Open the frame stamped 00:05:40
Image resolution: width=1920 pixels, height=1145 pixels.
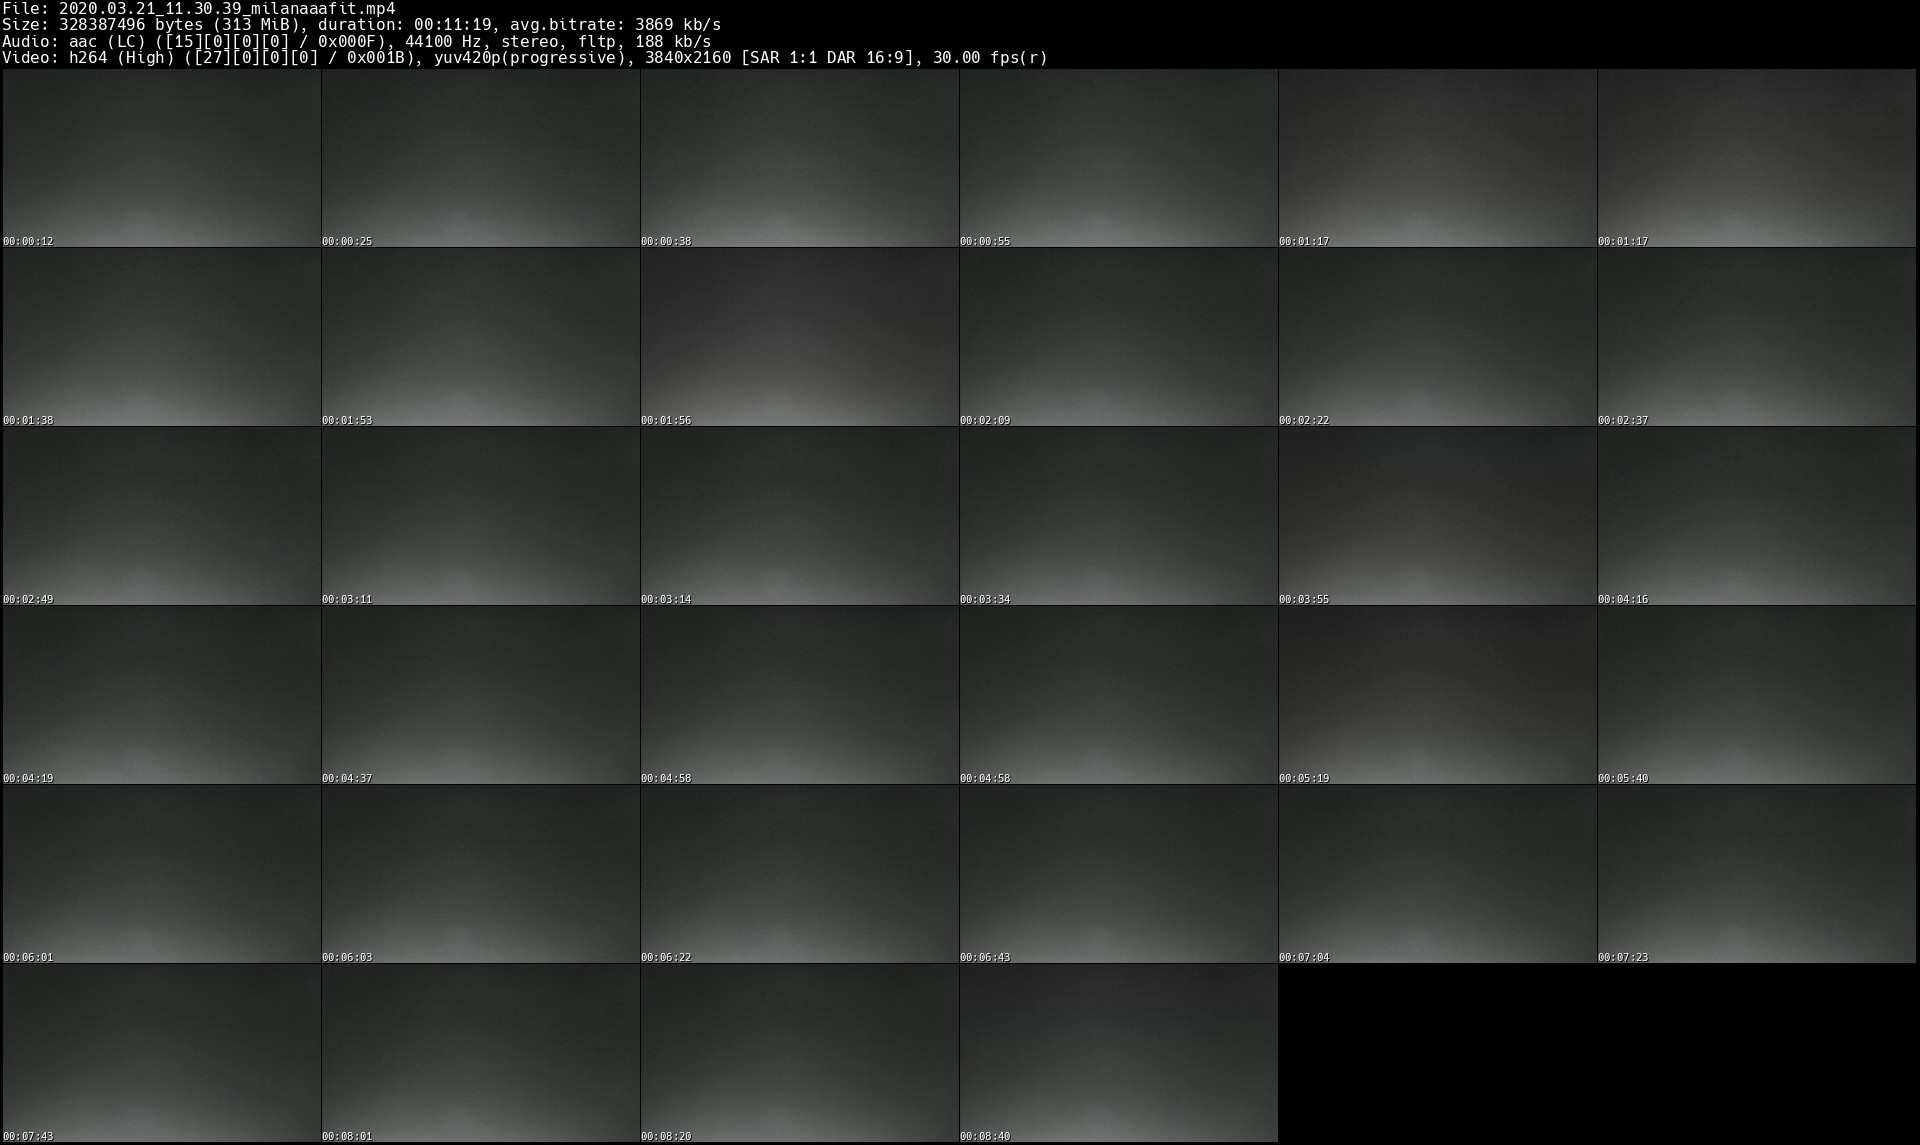click(x=1757, y=695)
